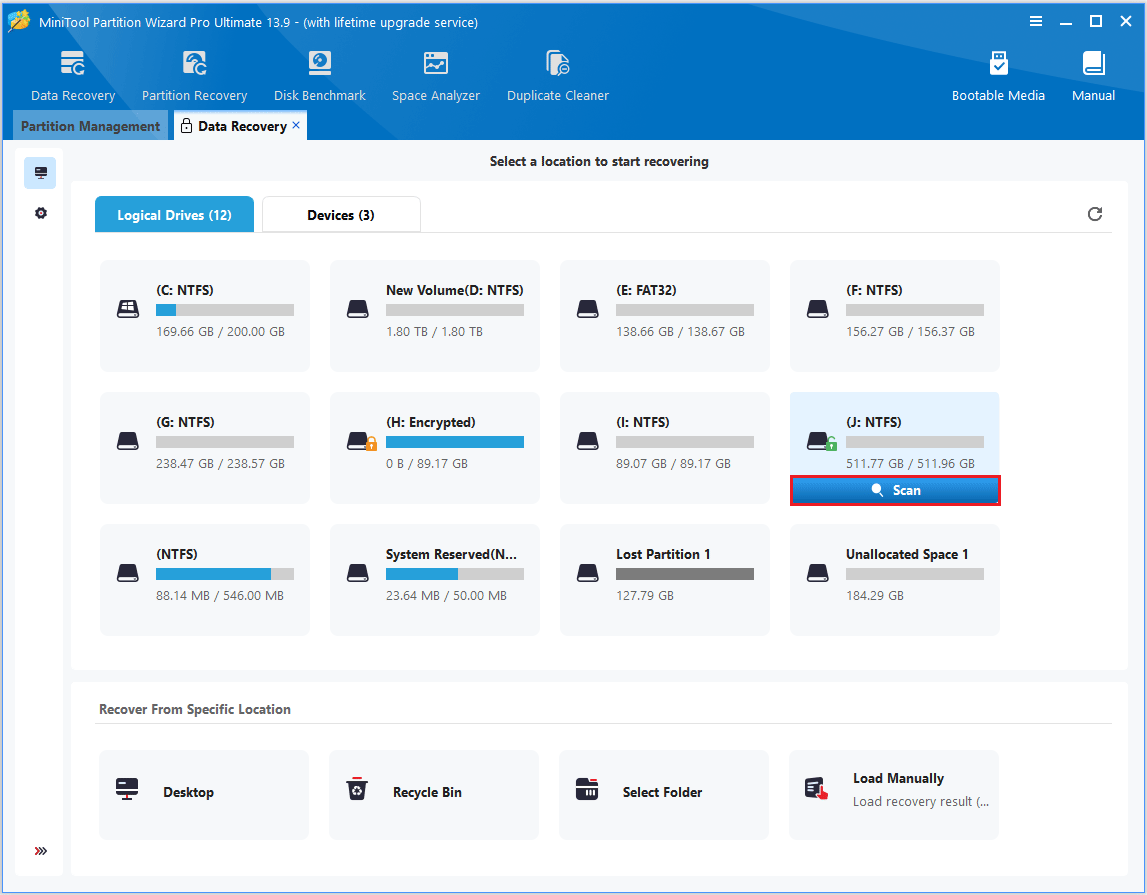Click the "1.80 TB / 1.80 TB" text
The image size is (1147, 895).
pyautogui.click(x=435, y=332)
